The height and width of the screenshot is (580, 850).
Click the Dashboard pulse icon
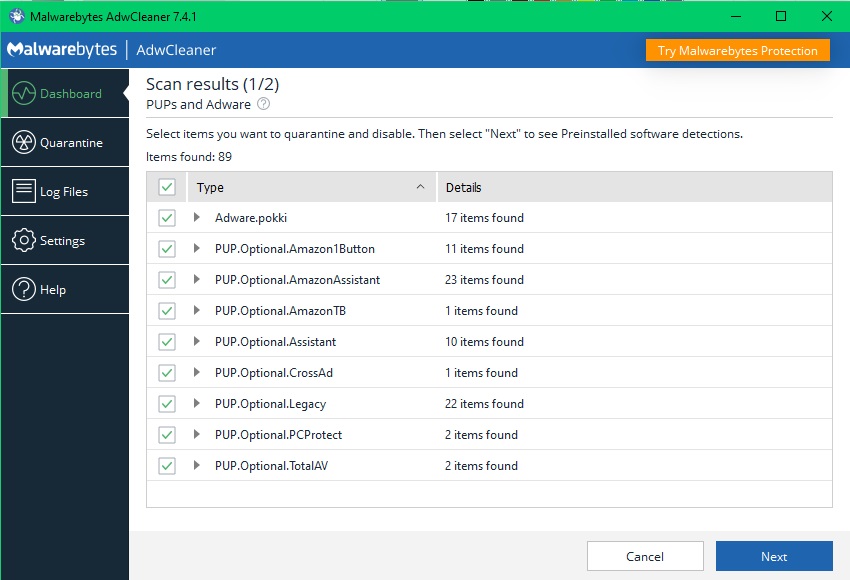24,93
